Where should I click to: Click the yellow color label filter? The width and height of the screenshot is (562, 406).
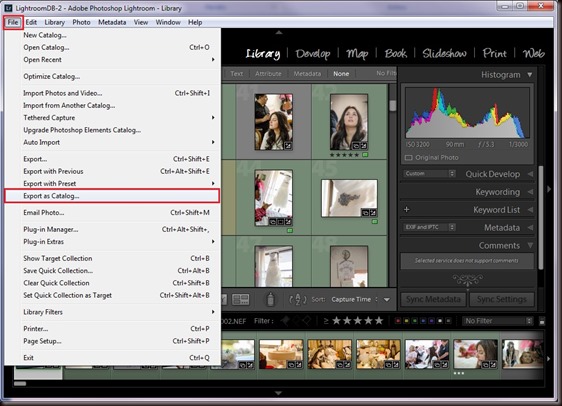click(406, 321)
